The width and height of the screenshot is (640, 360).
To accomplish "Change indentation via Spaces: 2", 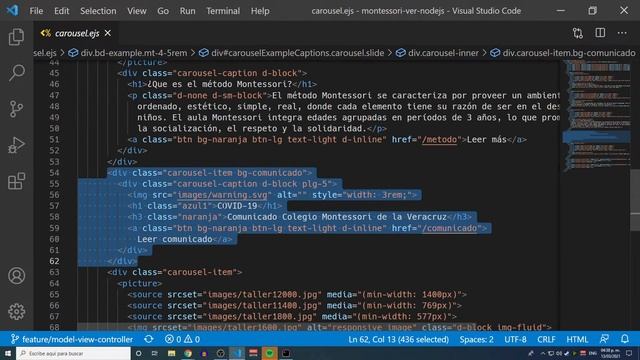I will pos(476,339).
